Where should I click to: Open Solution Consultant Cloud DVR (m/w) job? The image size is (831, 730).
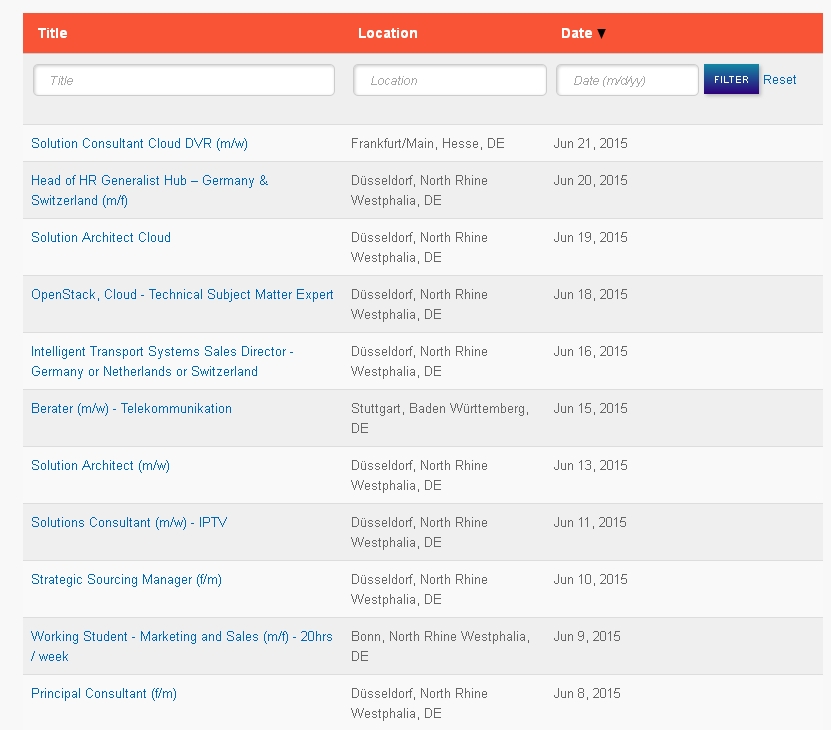[x=139, y=144]
